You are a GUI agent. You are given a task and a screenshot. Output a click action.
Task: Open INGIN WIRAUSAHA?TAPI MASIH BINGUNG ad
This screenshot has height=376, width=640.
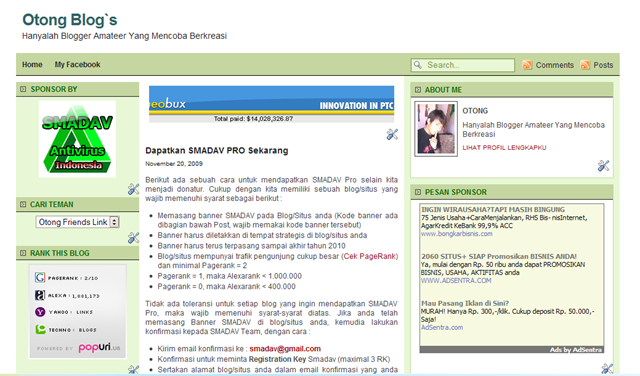point(493,209)
